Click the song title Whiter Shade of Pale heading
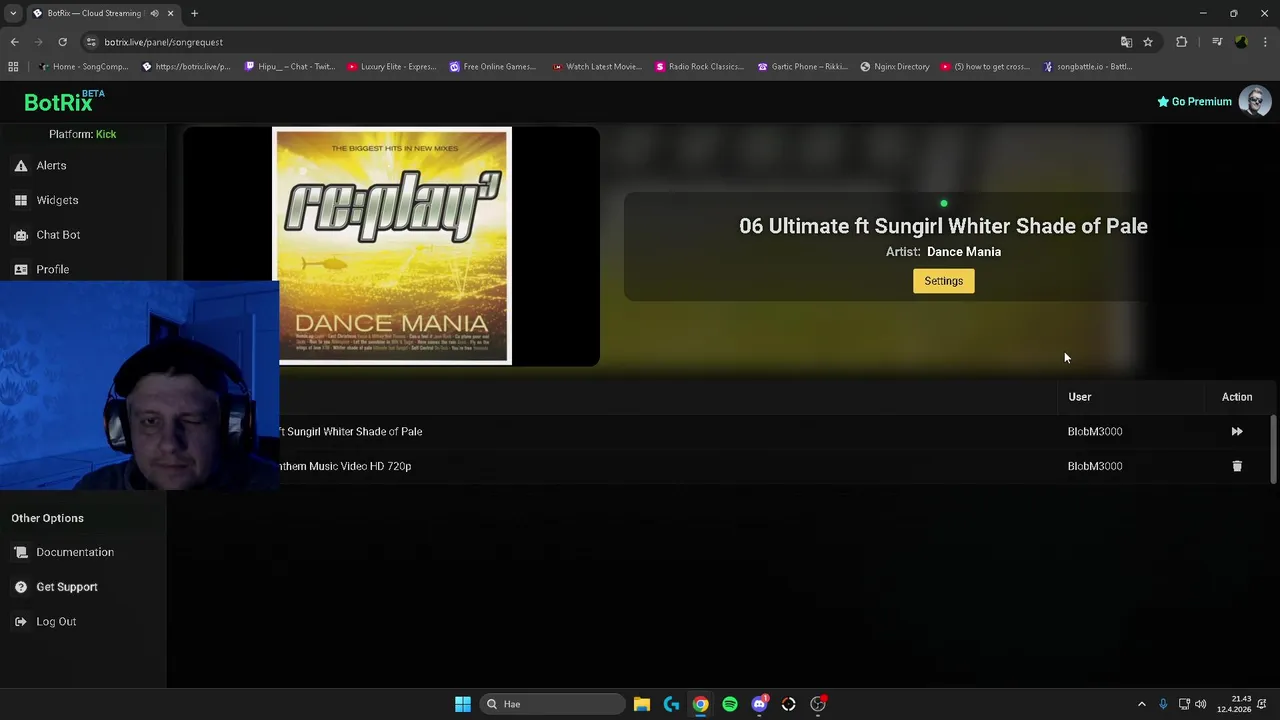The height and width of the screenshot is (720, 1280). (943, 226)
